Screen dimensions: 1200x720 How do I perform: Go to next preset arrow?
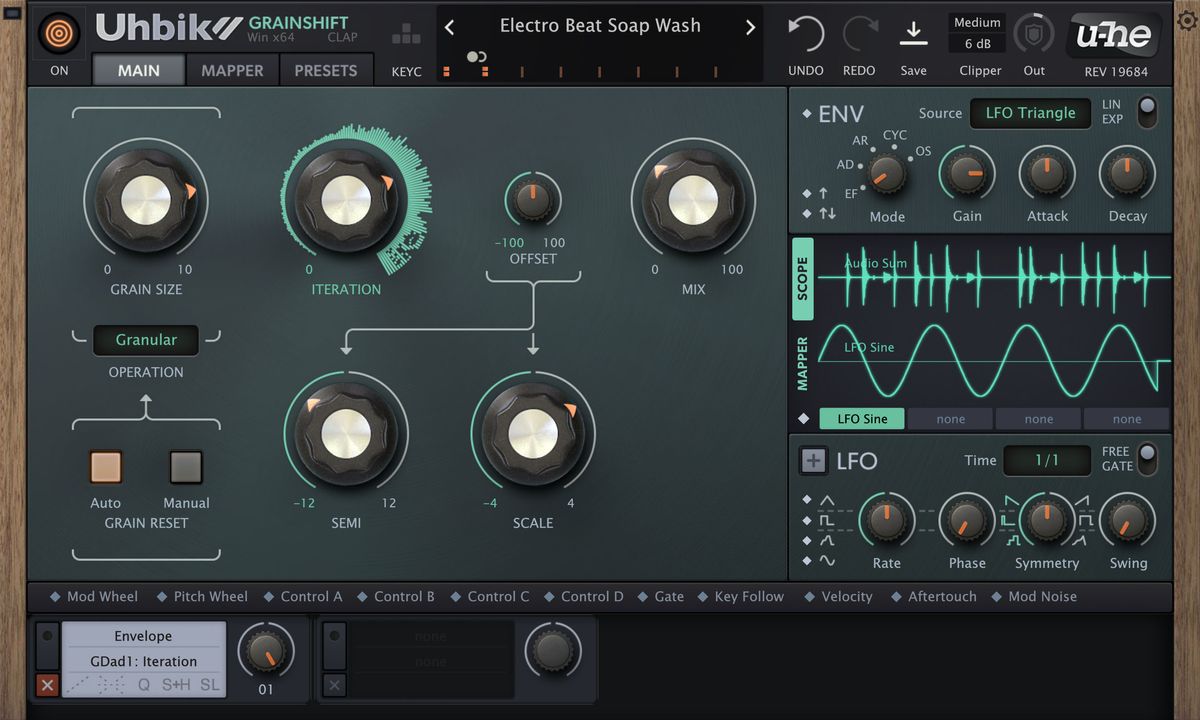[750, 27]
